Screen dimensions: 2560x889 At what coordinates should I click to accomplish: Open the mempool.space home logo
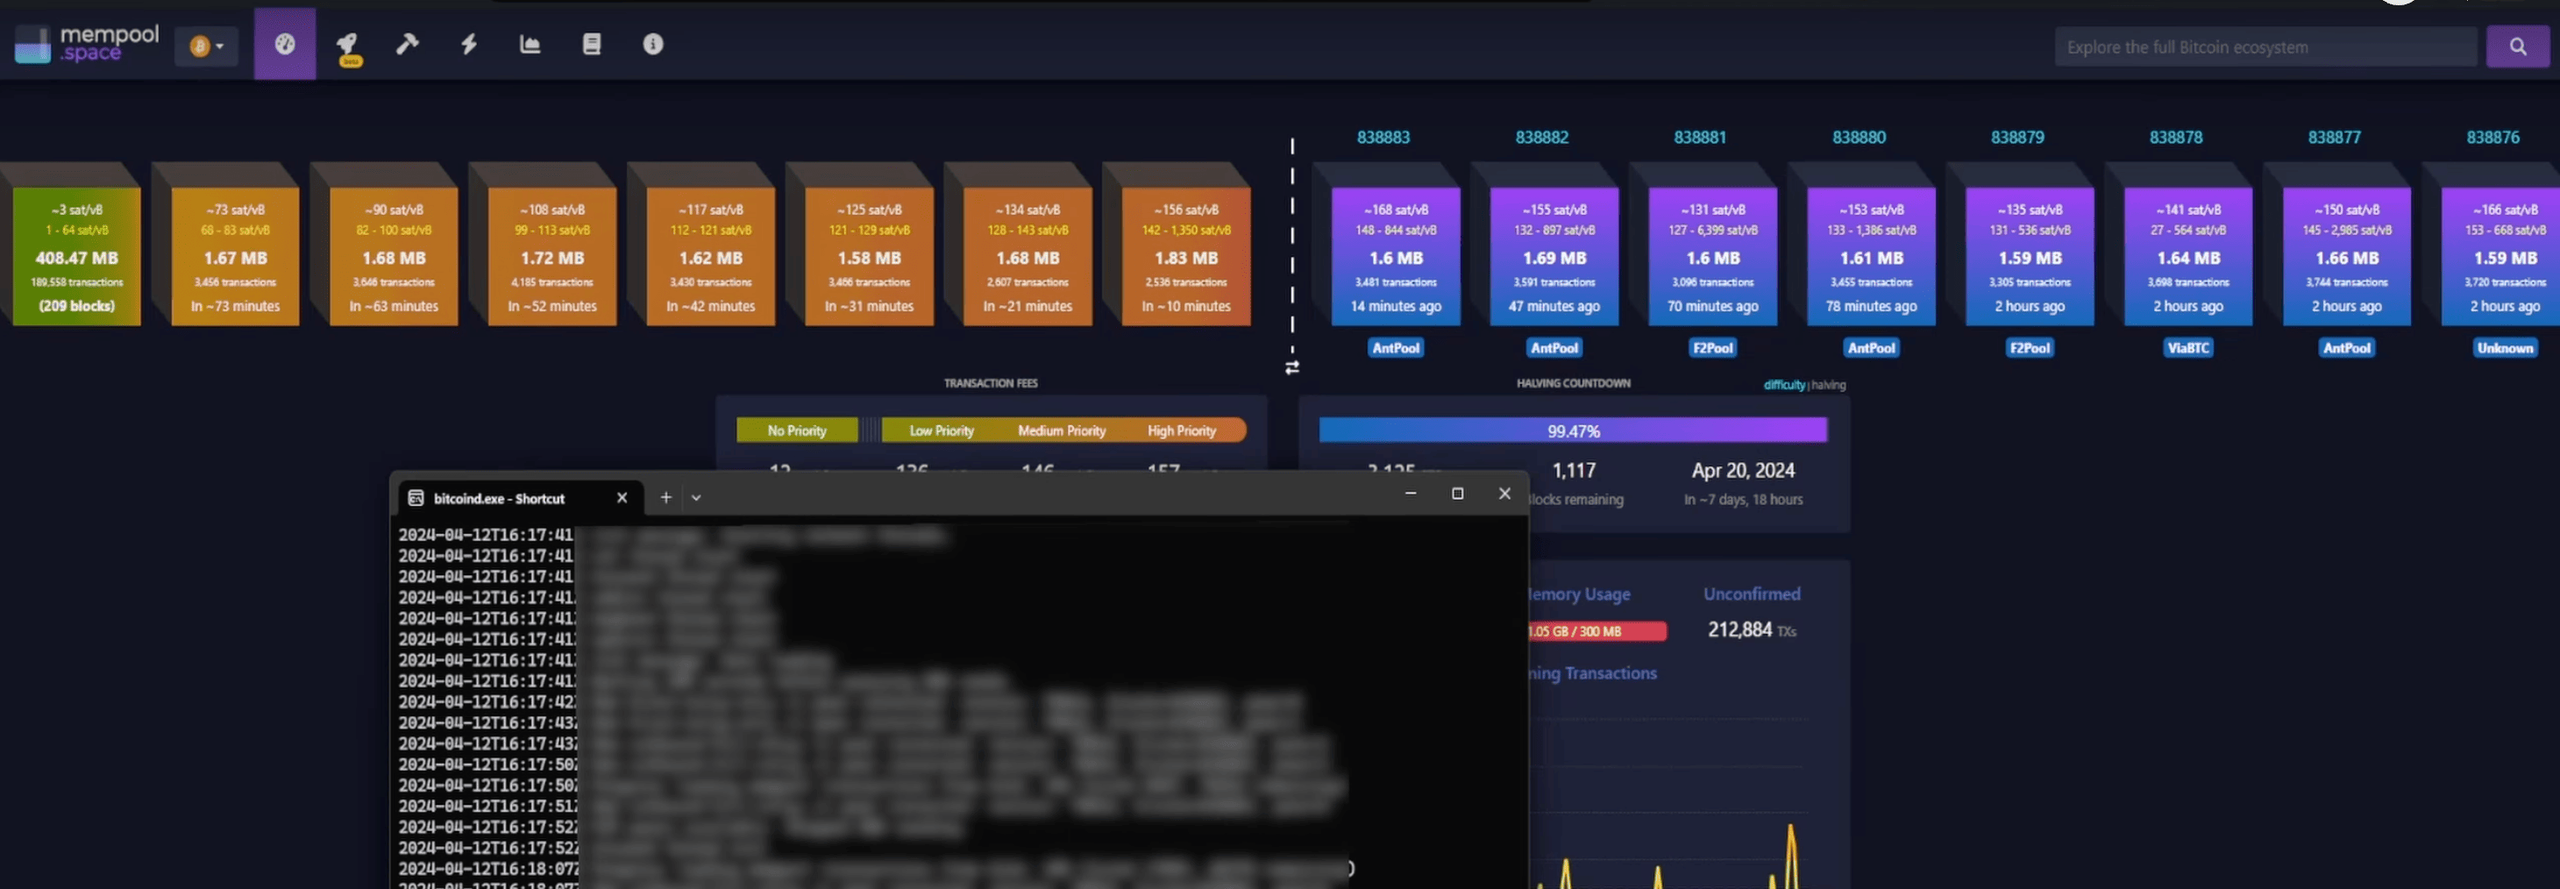pos(87,44)
